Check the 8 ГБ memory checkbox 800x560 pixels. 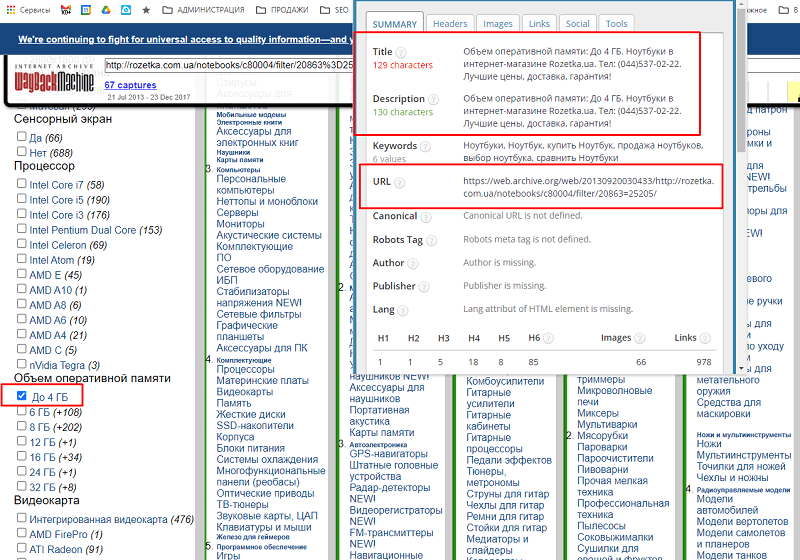tap(21, 425)
